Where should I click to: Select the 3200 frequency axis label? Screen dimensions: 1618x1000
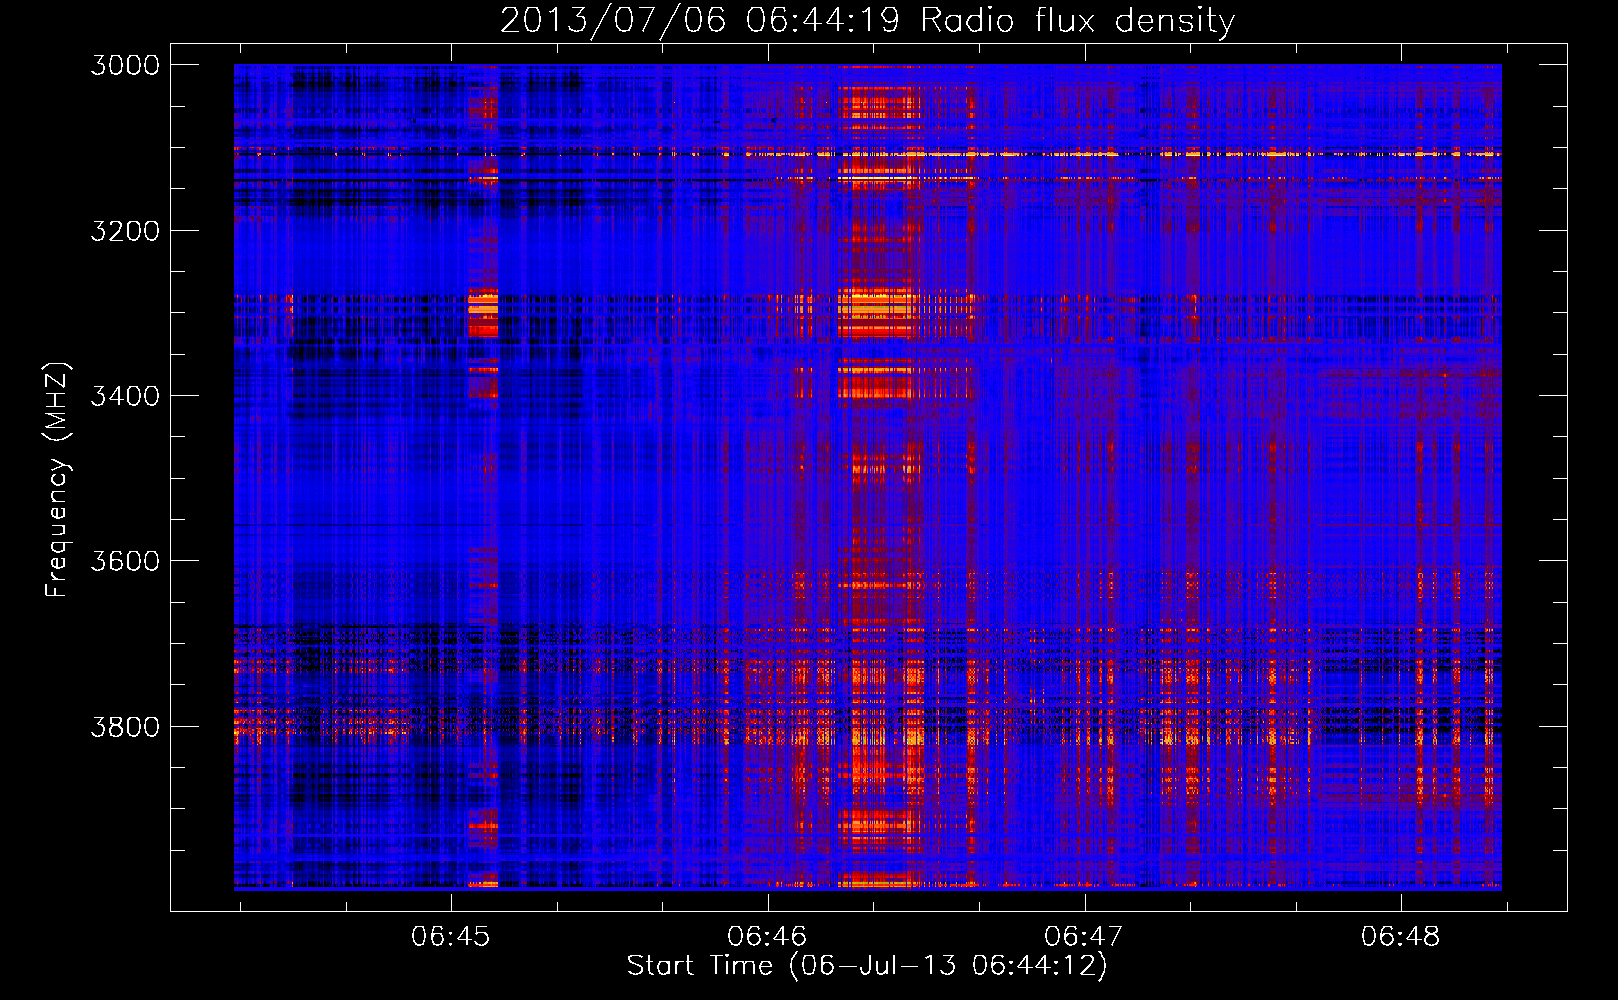tap(125, 231)
